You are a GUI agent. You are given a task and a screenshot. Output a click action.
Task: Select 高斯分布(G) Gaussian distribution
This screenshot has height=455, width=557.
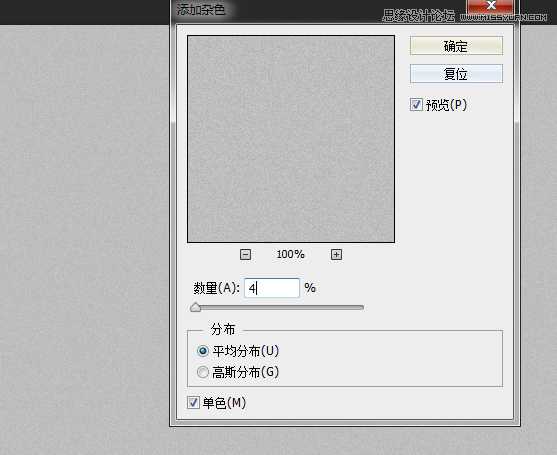pos(202,372)
